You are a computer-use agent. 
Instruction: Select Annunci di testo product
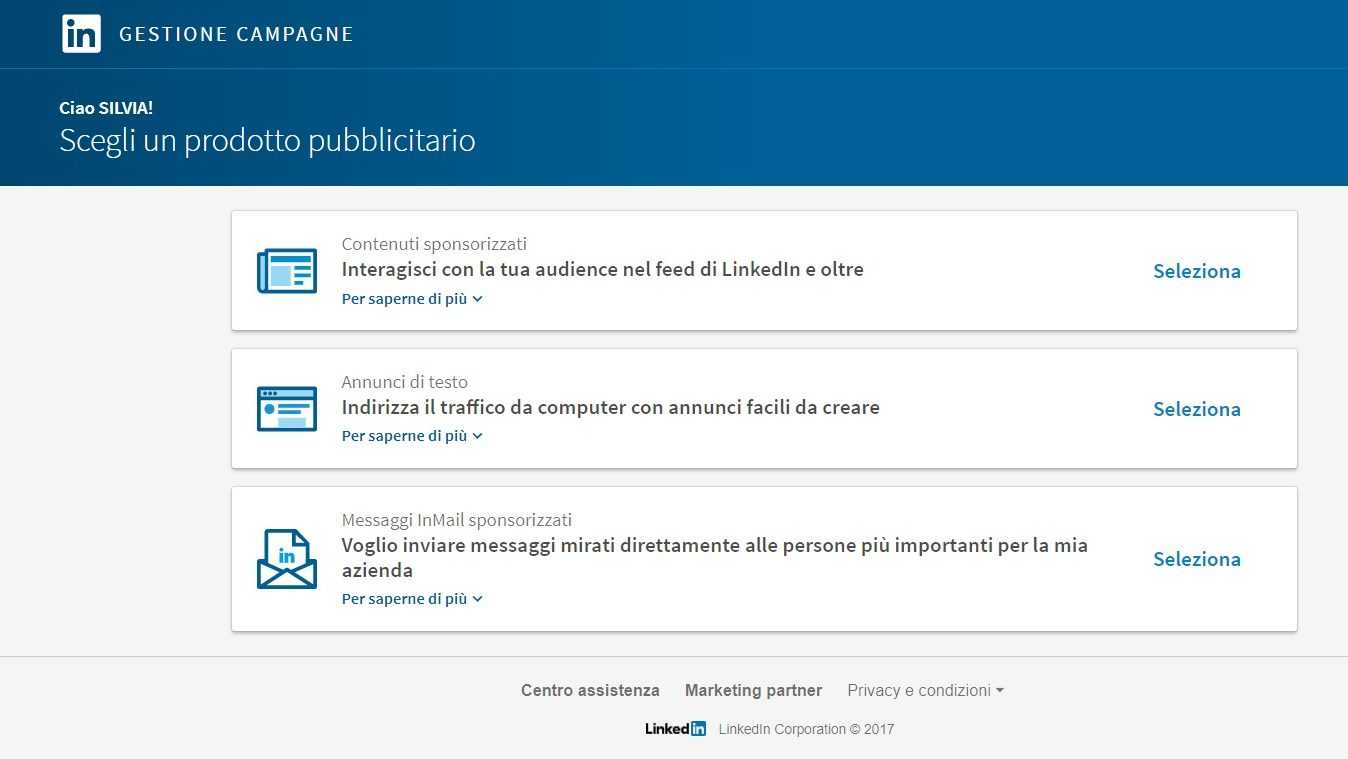tap(1197, 409)
